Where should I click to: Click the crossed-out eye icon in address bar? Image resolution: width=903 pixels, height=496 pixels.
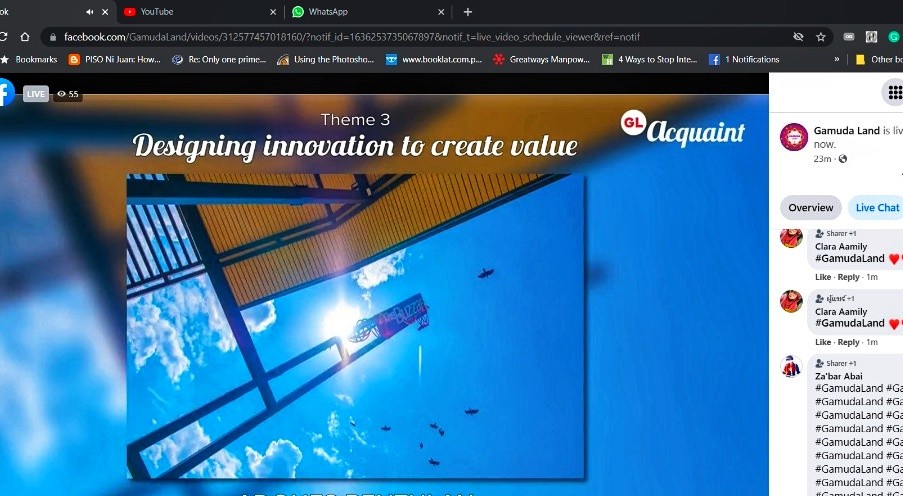pyautogui.click(x=798, y=37)
